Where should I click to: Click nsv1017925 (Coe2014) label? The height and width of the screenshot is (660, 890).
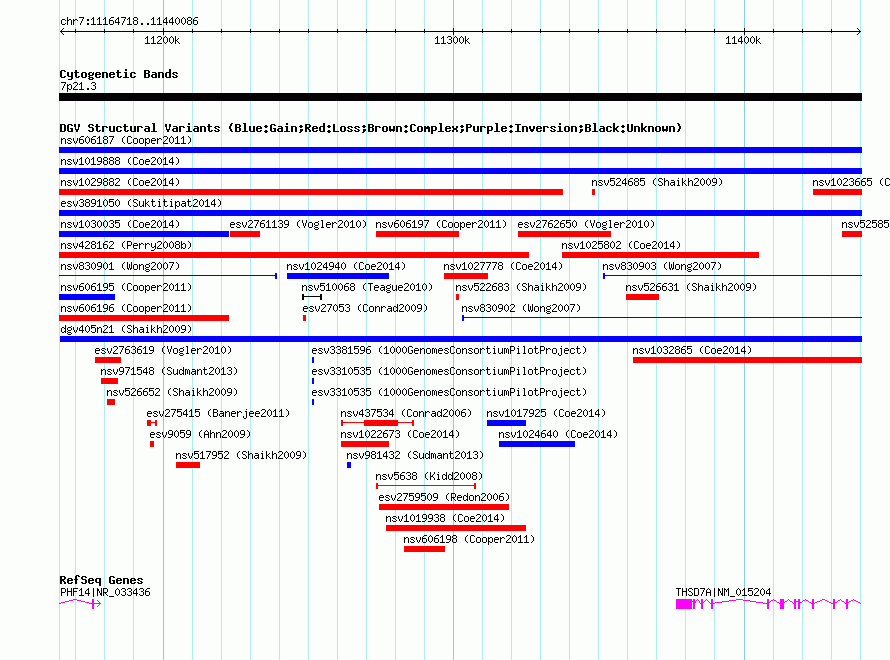tap(546, 413)
